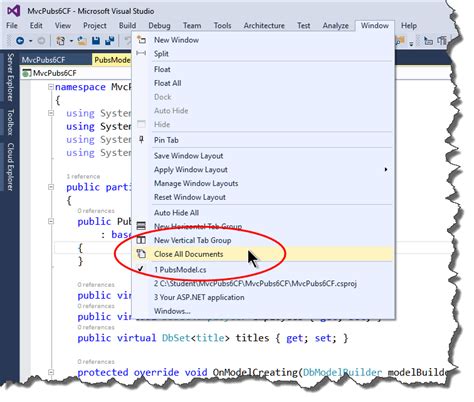Open the View menu

[x=63, y=26]
